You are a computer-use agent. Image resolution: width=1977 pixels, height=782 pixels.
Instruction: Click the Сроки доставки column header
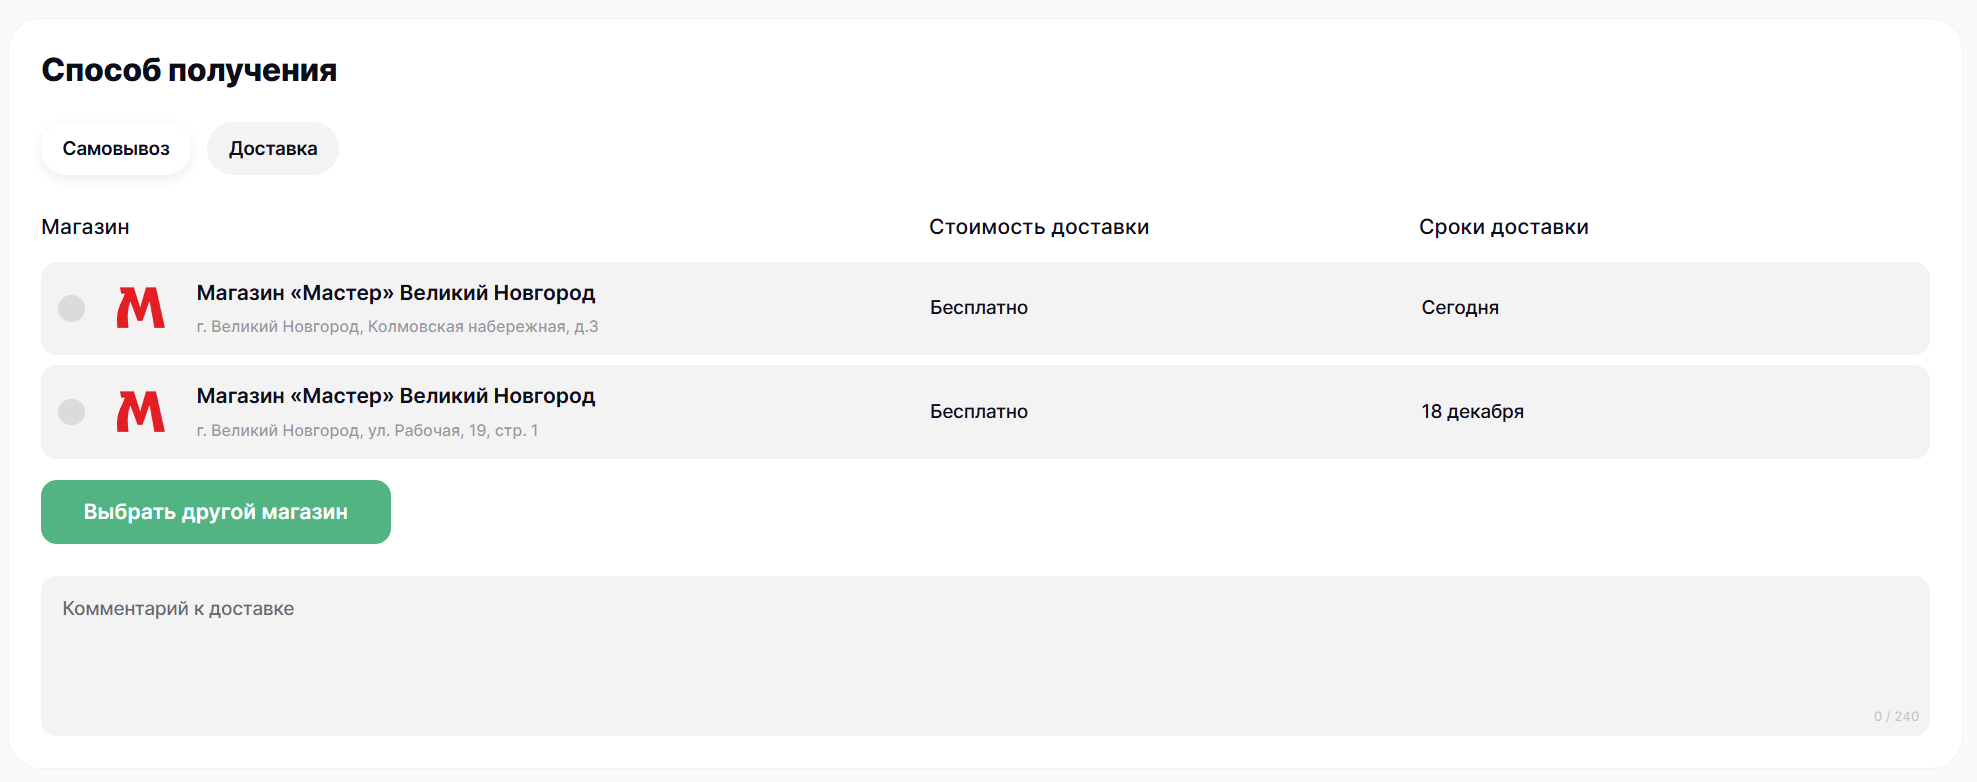click(1503, 227)
